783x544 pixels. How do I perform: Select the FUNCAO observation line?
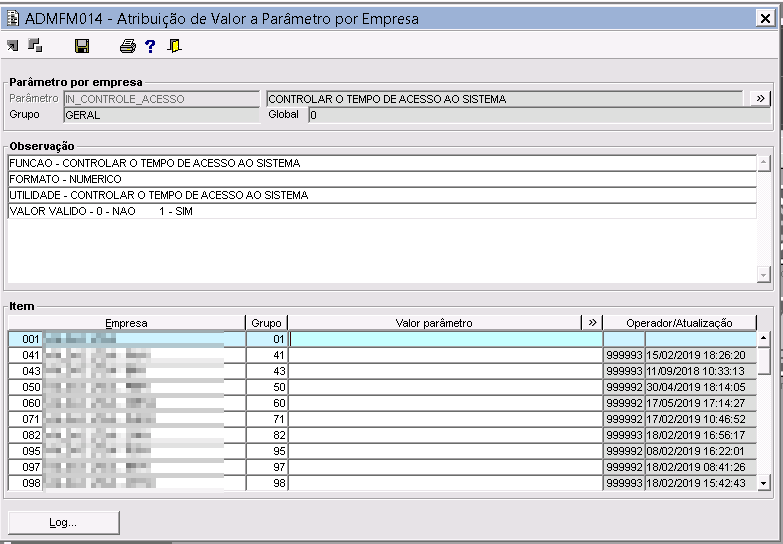tap(382, 163)
